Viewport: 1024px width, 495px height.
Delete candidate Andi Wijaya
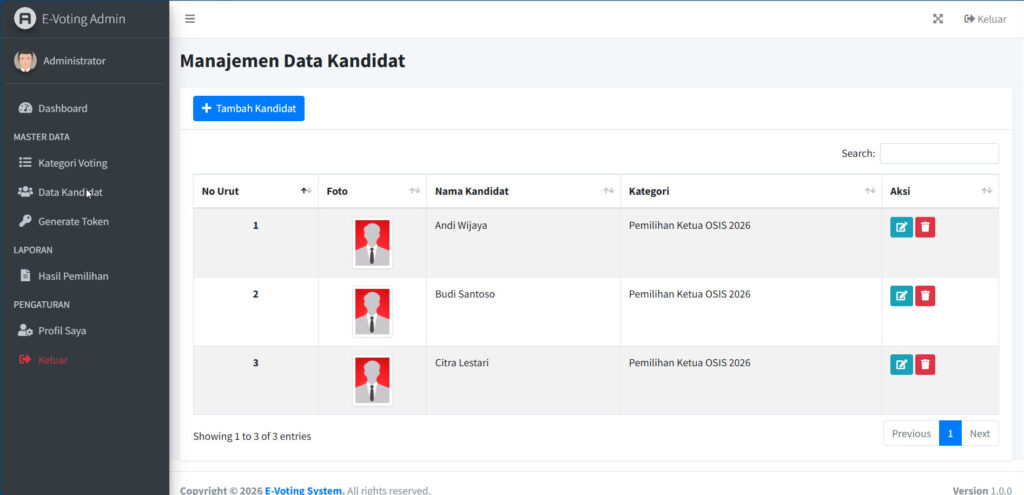coord(925,227)
